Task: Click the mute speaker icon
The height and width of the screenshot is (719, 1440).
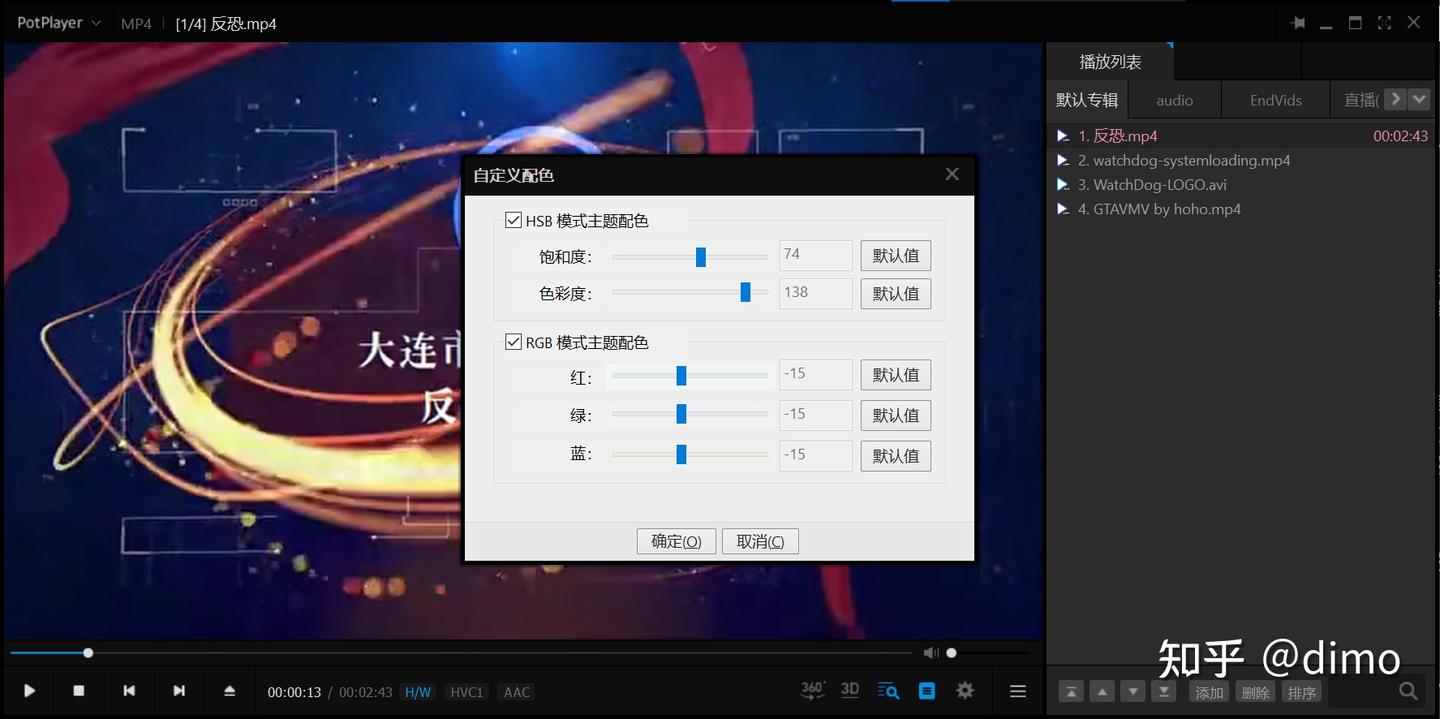Action: coord(931,652)
